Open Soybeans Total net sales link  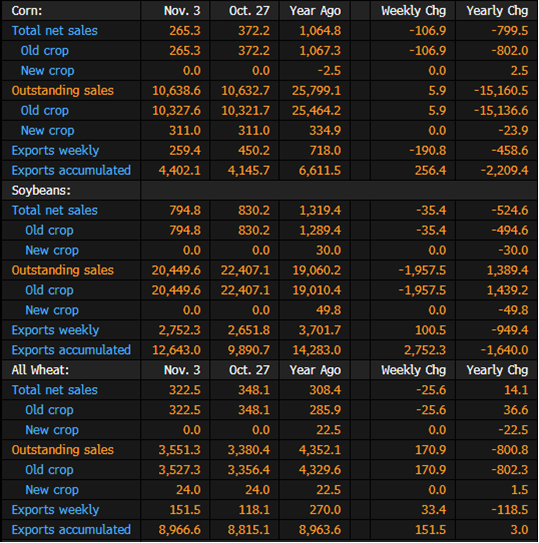click(x=54, y=210)
